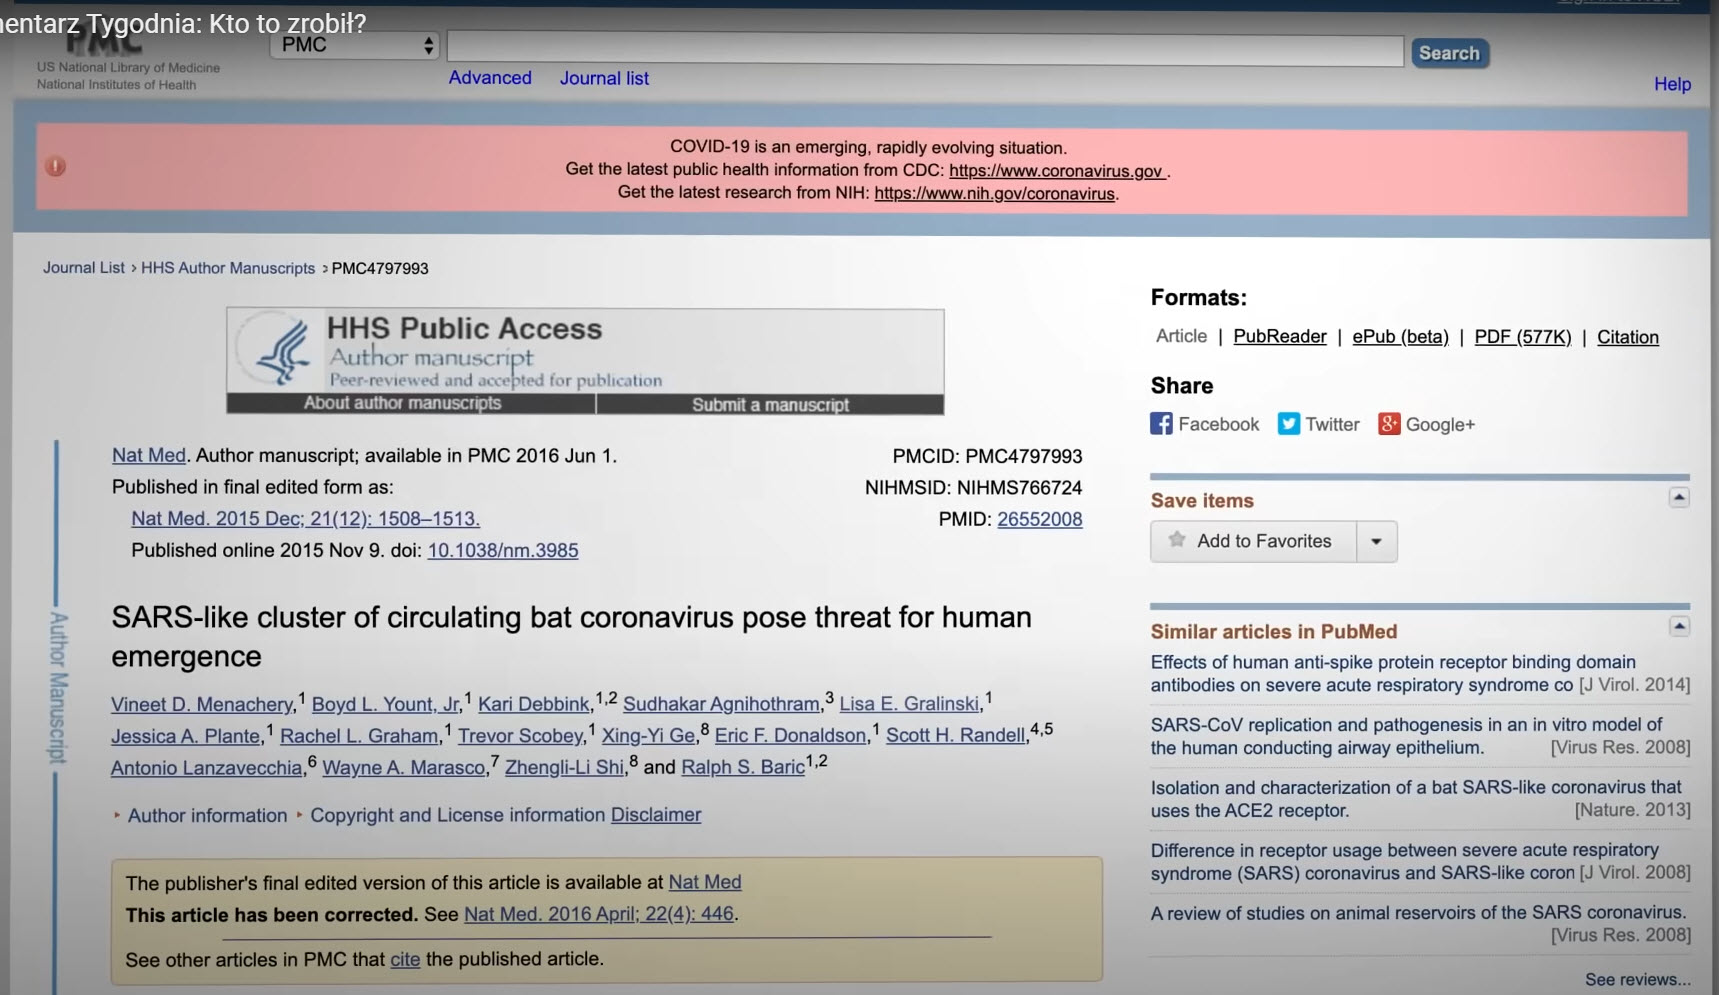Collapse the Save items panel
This screenshot has width=1719, height=995.
click(x=1679, y=498)
